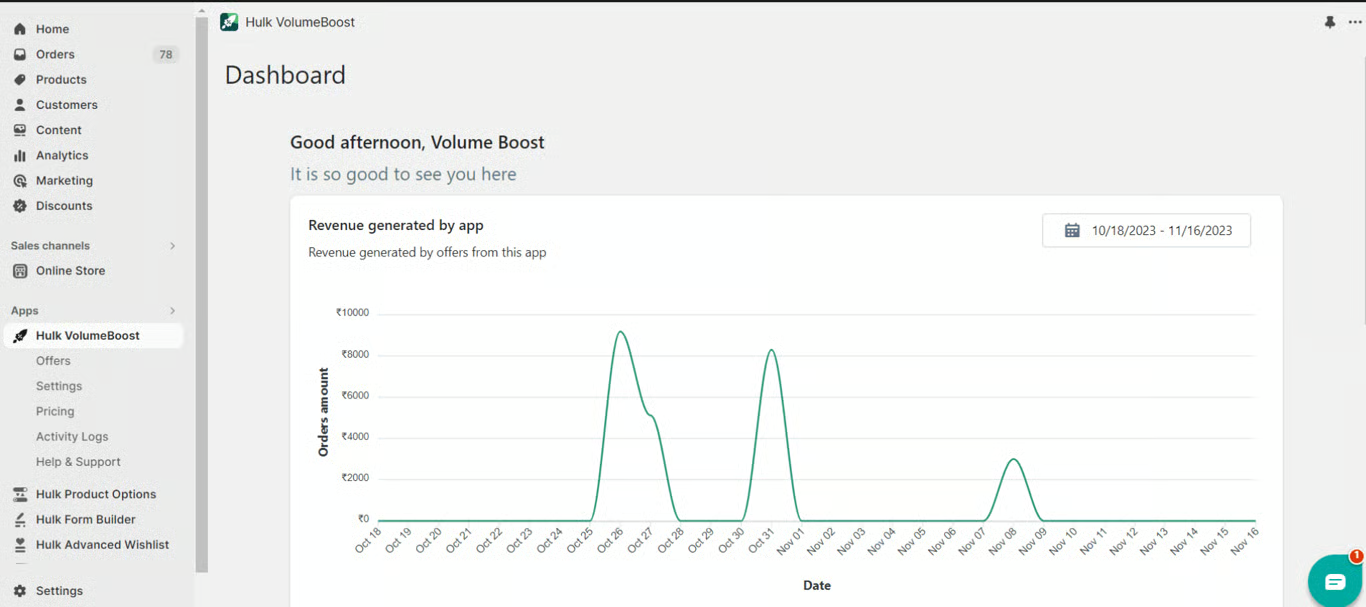
Task: Click the Hulk Advanced Wishlist icon
Action: (20, 544)
